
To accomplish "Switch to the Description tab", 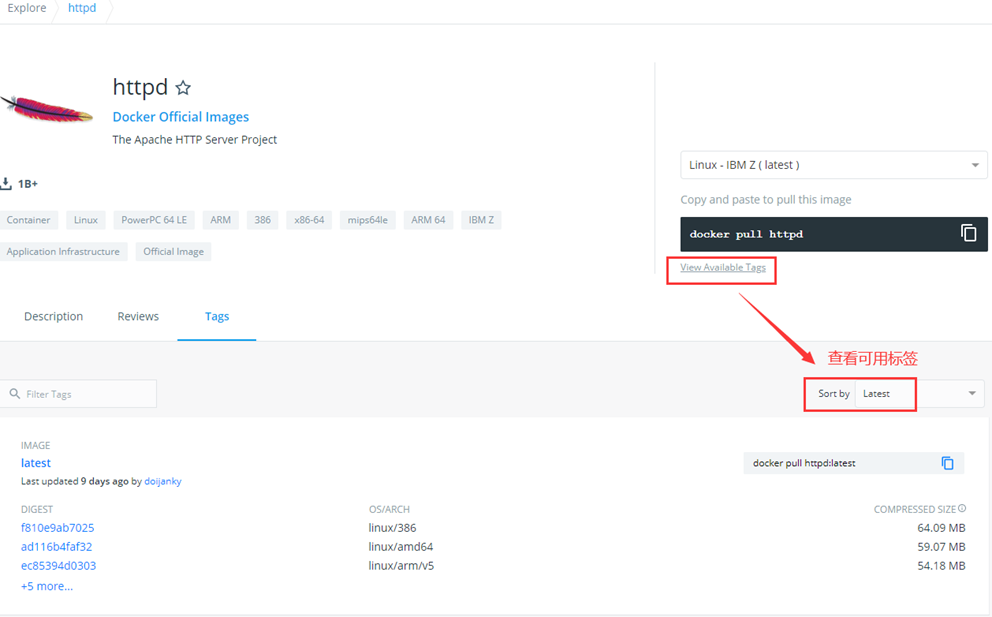I will [x=53, y=316].
